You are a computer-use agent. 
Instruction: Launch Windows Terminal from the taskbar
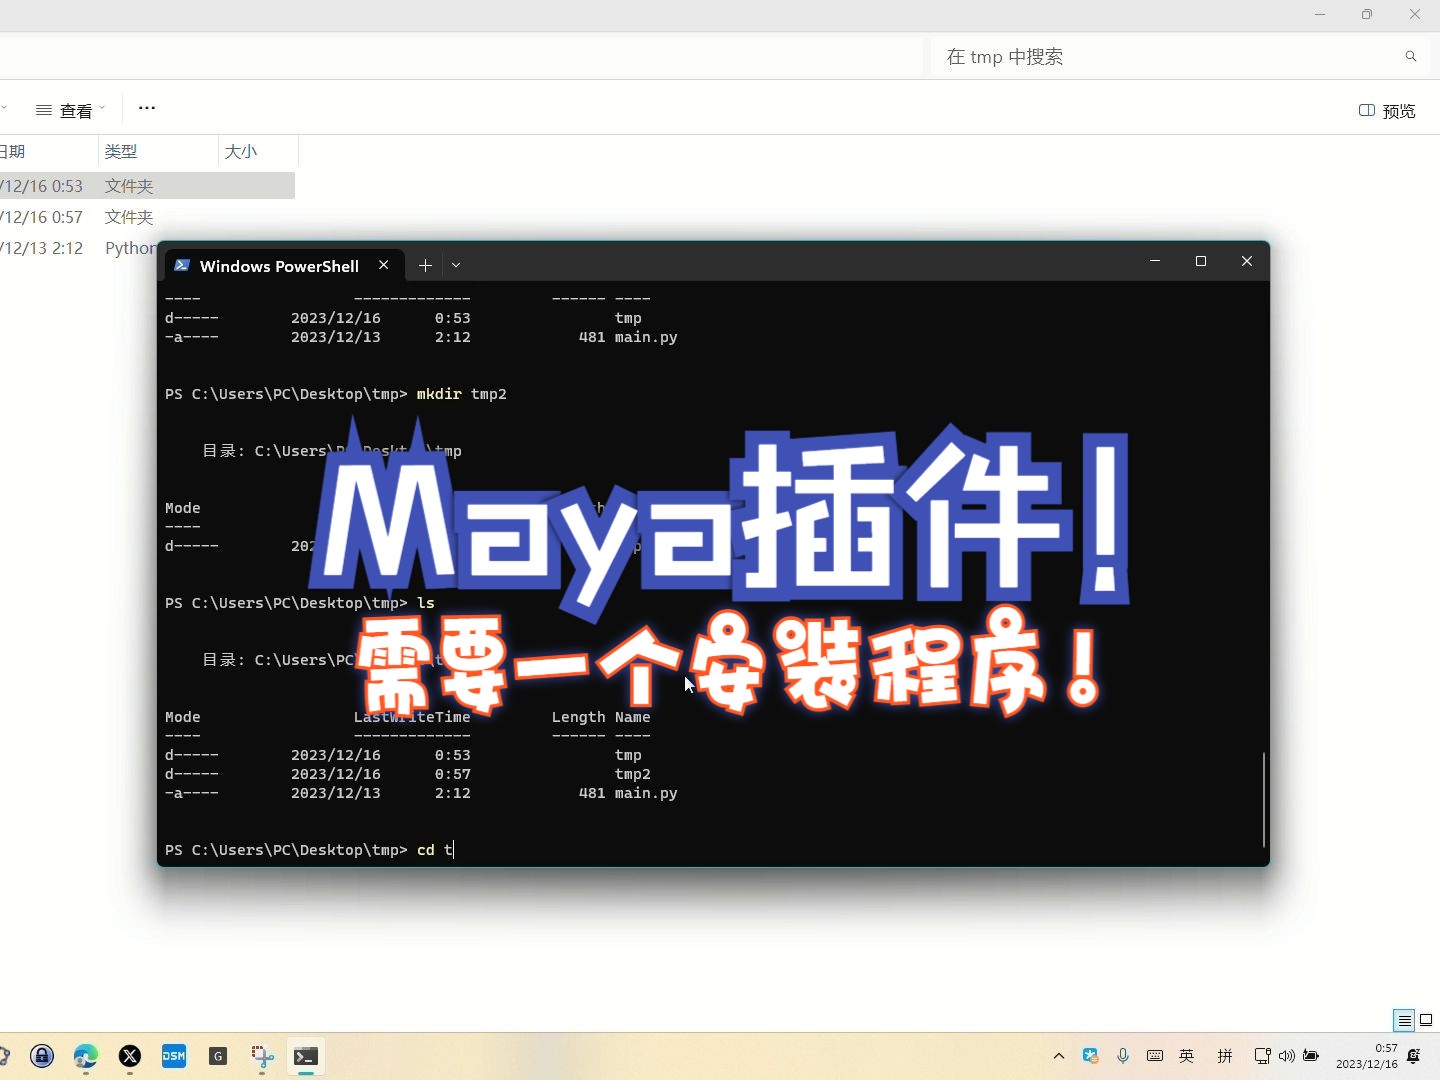(x=305, y=1057)
